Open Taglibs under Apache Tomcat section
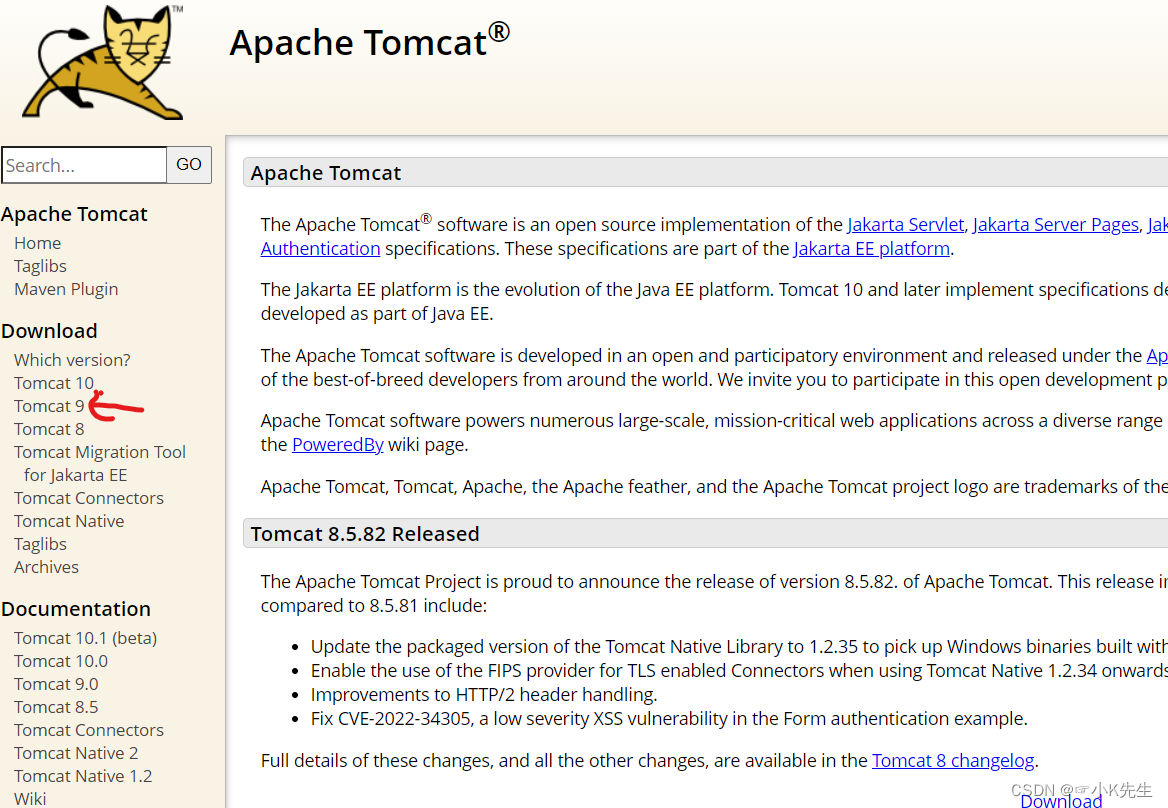 pos(40,266)
